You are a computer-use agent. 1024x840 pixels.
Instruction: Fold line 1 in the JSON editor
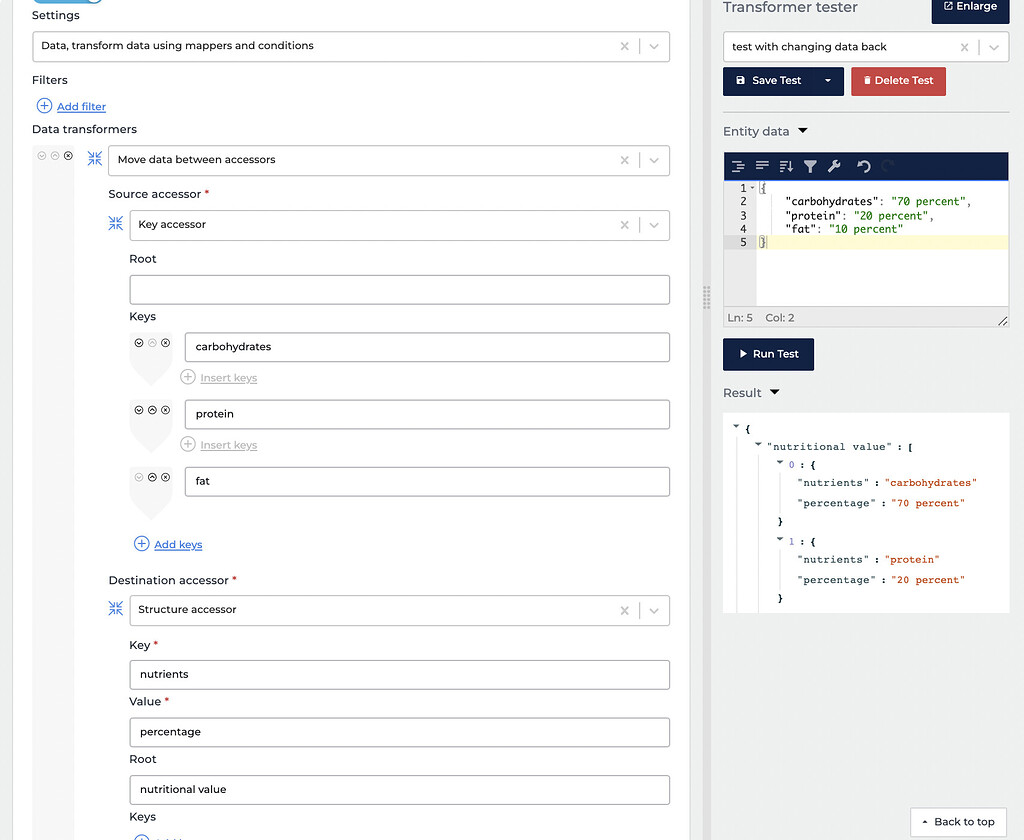coord(752,188)
